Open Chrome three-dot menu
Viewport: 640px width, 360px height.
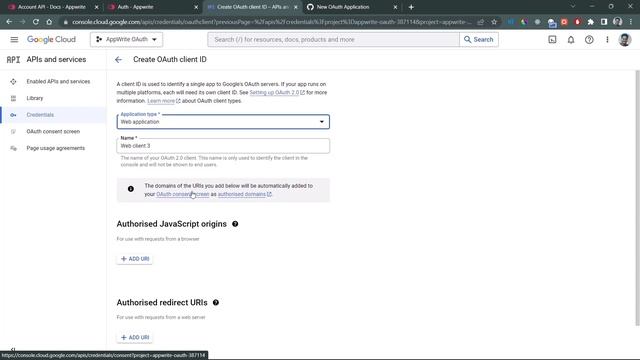click(631, 22)
